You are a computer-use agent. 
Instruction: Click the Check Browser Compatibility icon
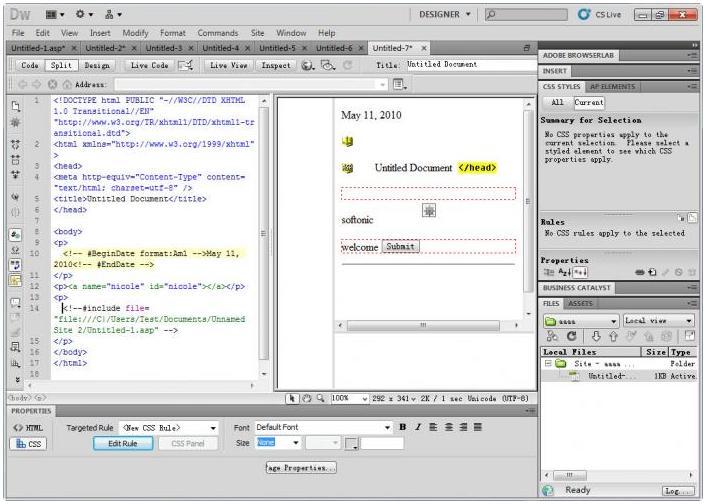click(x=186, y=66)
